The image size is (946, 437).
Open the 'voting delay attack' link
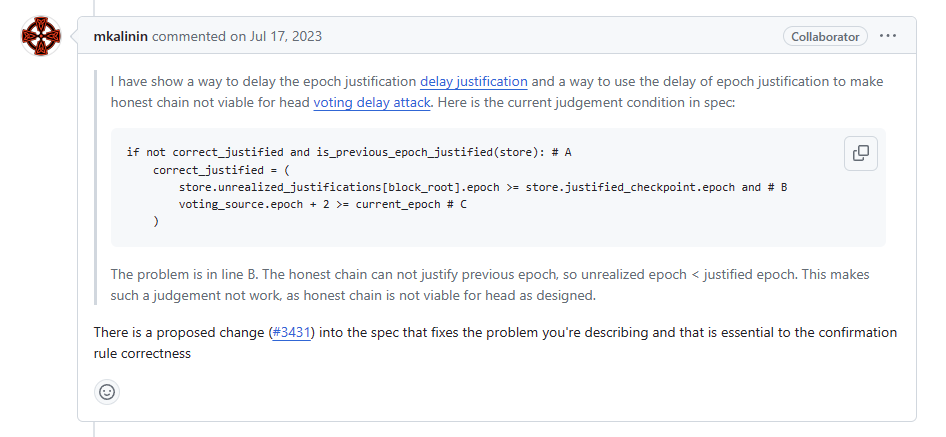[x=371, y=102]
